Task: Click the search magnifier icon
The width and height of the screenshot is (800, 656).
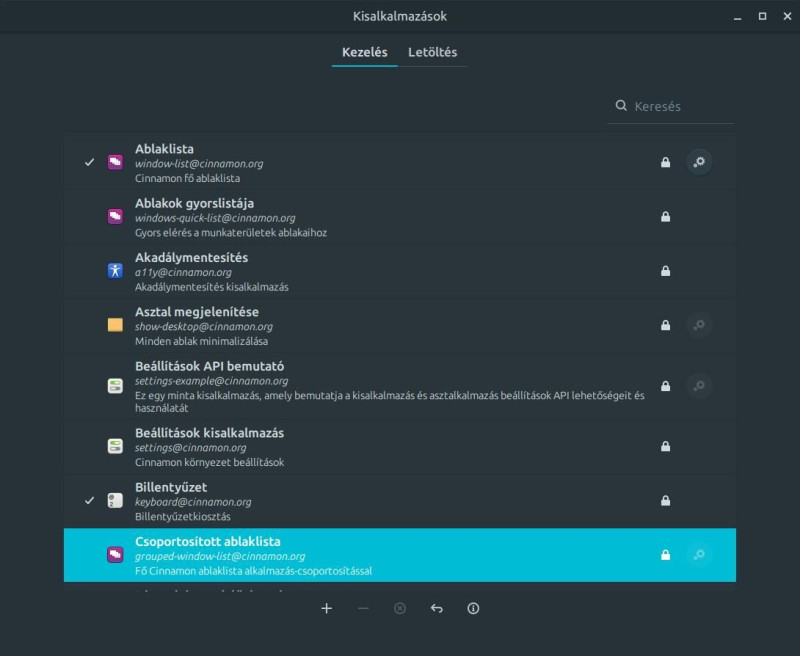Action: click(621, 106)
